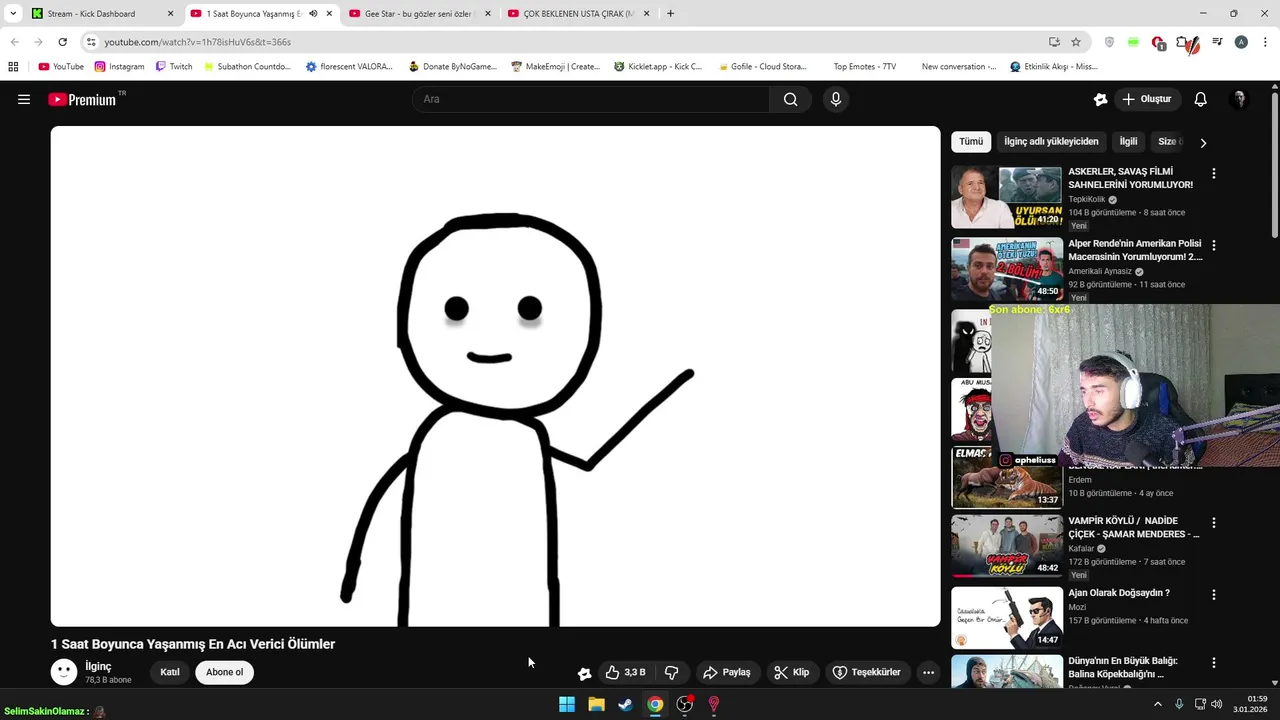
Task: Open the İlginç channel name link
Action: [x=98, y=666]
